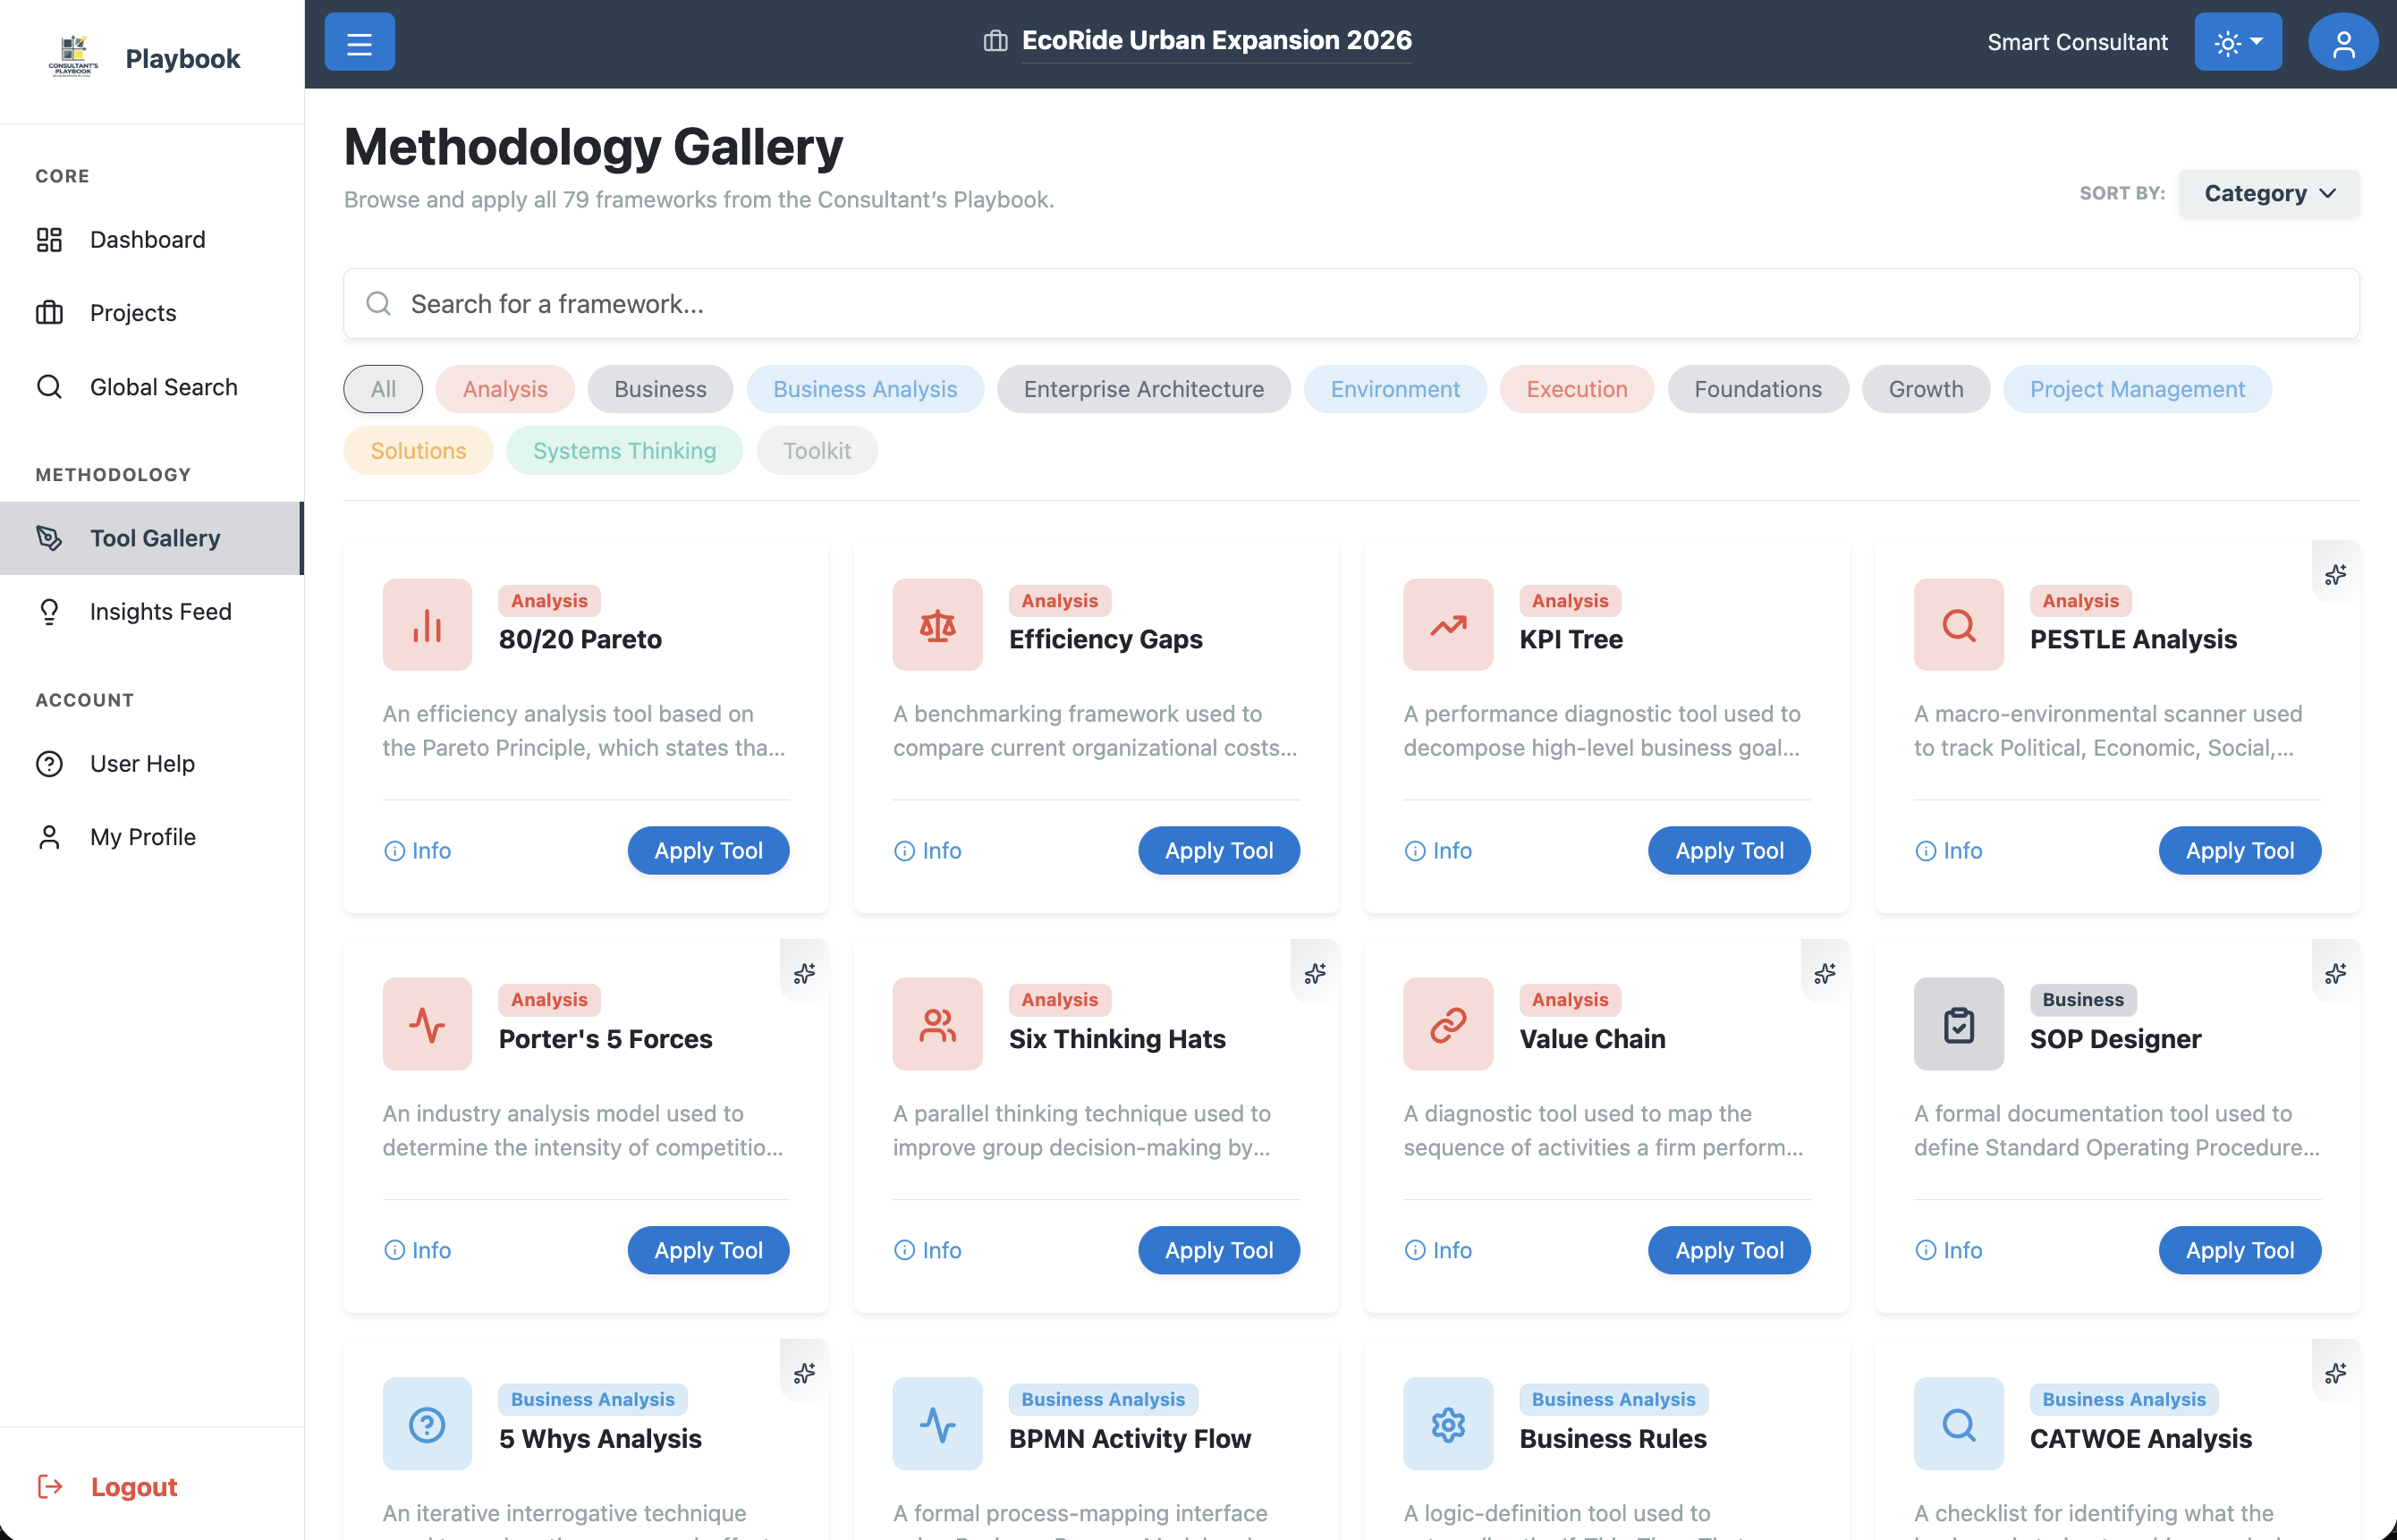
Task: Click the user profile avatar icon
Action: point(2342,43)
